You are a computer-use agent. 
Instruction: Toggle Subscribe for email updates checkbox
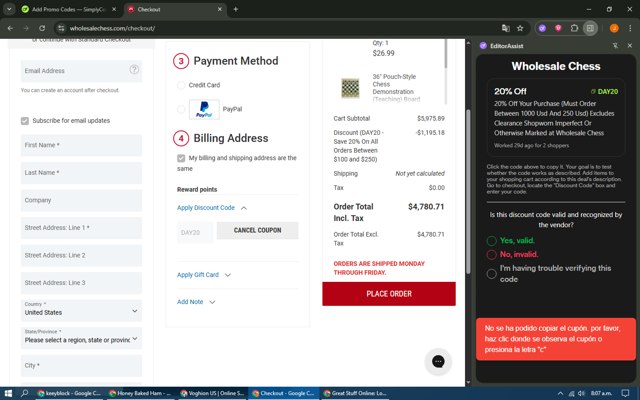coord(25,121)
